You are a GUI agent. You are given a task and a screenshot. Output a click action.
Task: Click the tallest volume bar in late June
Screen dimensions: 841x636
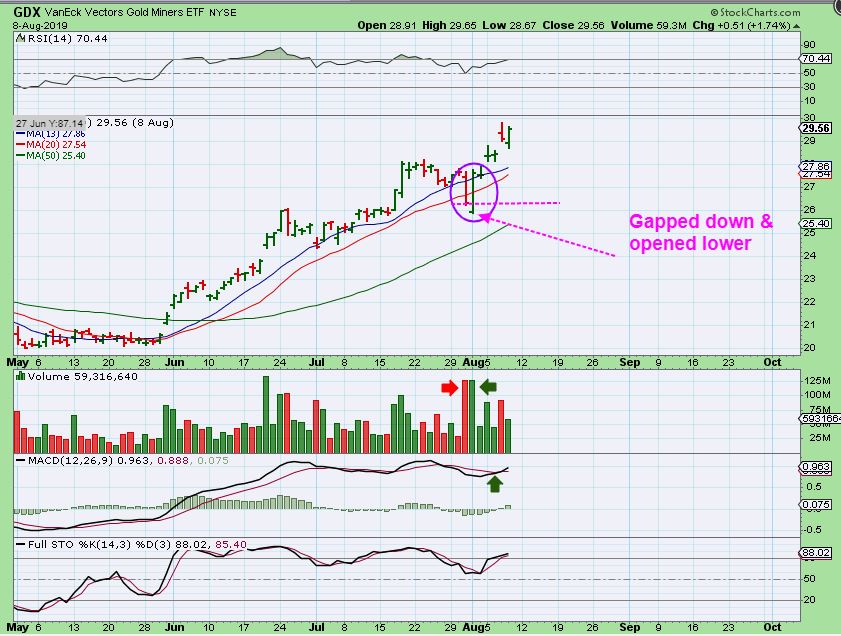pyautogui.click(x=265, y=415)
